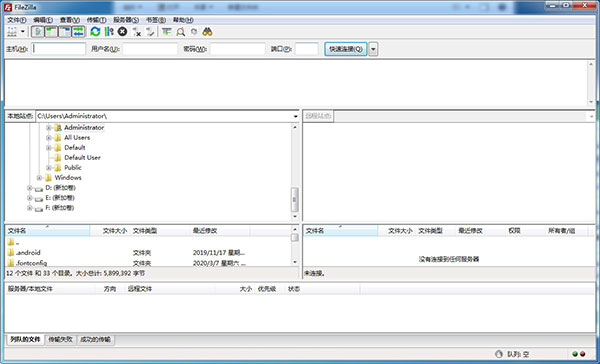Reconnect to the last server
This screenshot has width=600, height=364.
(x=150, y=32)
